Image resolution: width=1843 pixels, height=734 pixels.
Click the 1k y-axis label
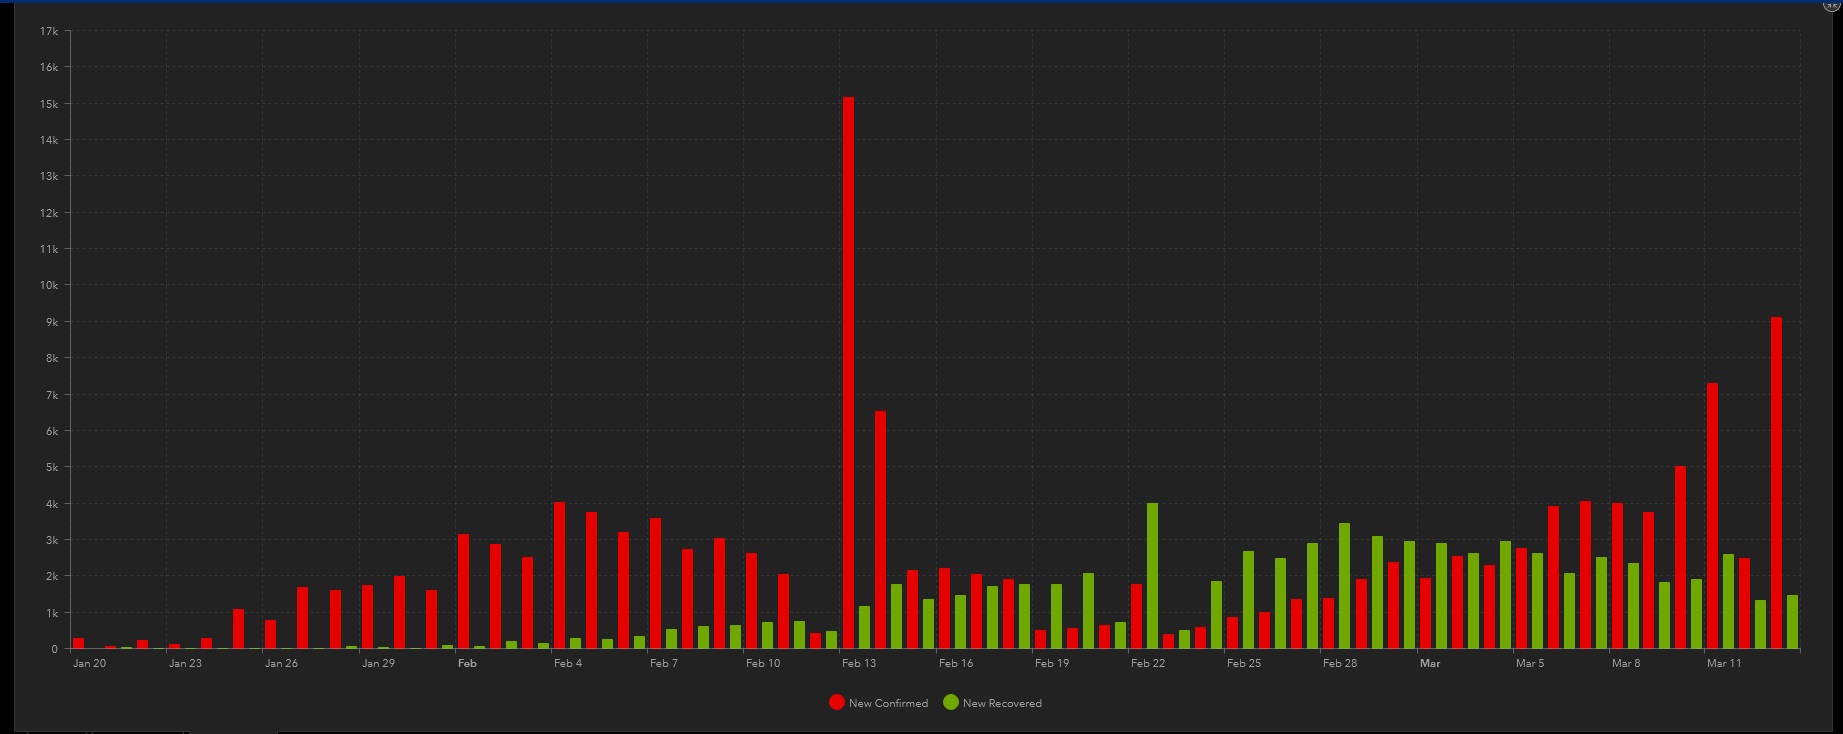(x=52, y=613)
